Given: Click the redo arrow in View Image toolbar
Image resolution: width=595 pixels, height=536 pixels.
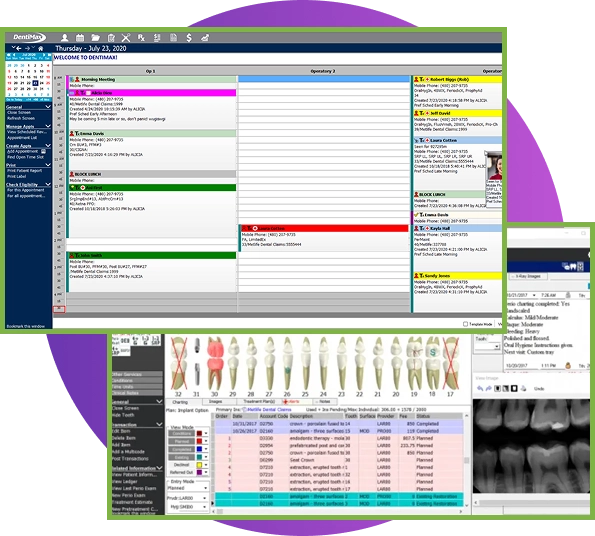Looking at the screenshot, I should pos(488,388).
